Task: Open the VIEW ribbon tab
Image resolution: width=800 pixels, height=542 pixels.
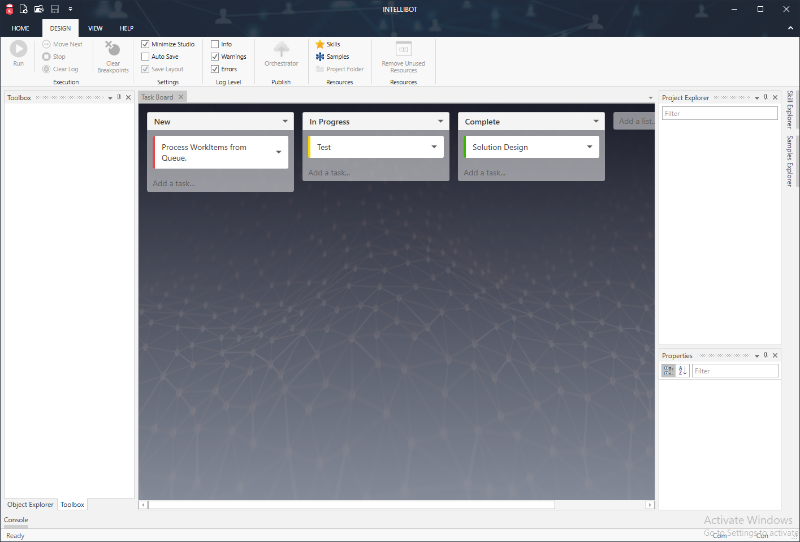Action: pos(95,29)
